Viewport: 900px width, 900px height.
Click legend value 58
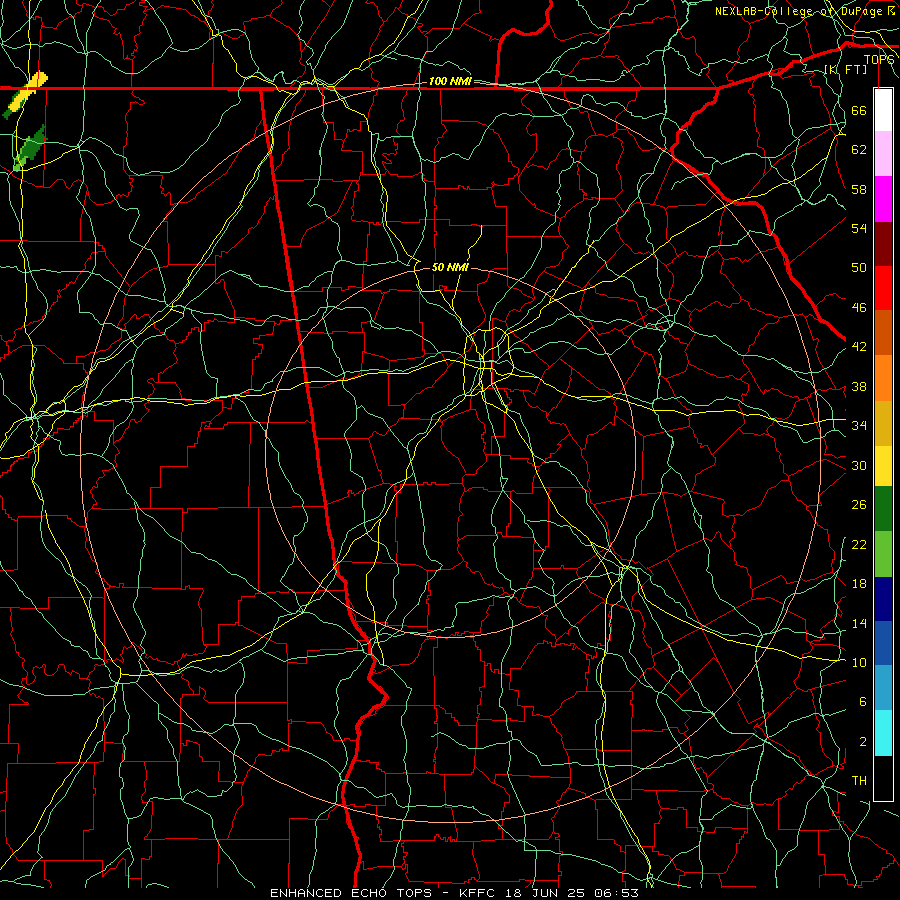(x=859, y=189)
